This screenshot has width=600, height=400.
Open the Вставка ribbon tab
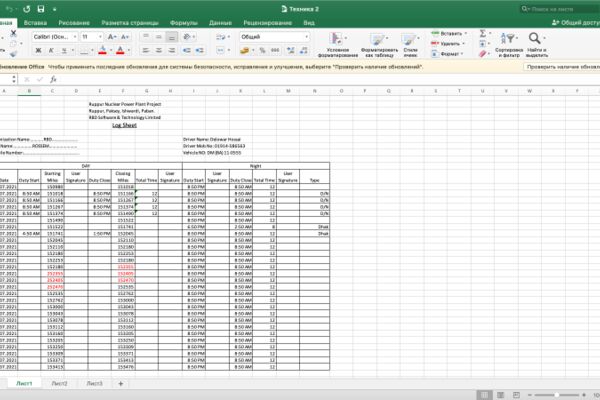tap(35, 23)
